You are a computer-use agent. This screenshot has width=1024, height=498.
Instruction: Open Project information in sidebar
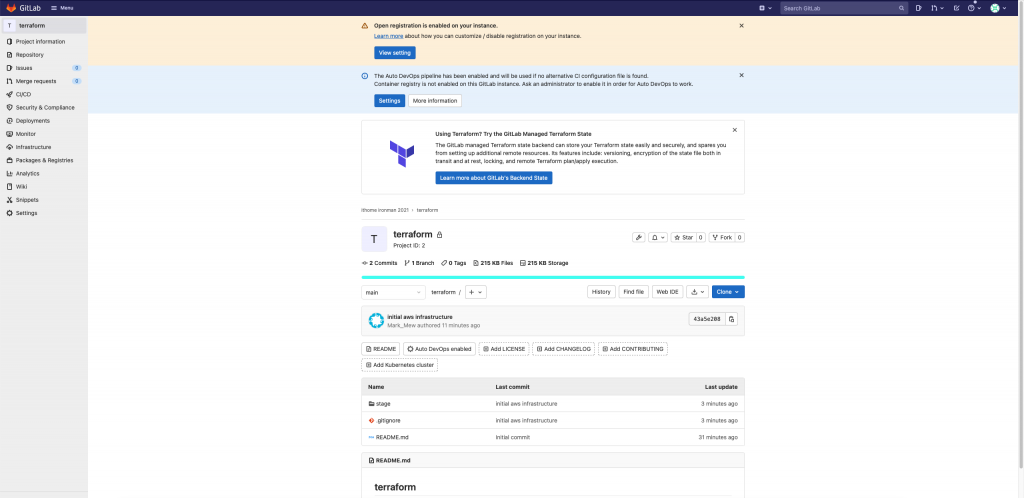[x=40, y=41]
